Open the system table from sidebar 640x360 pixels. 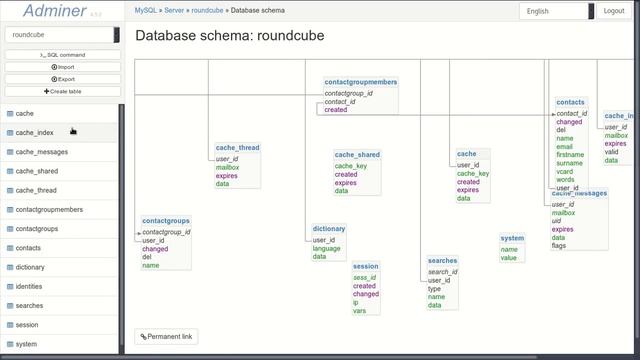(x=26, y=344)
